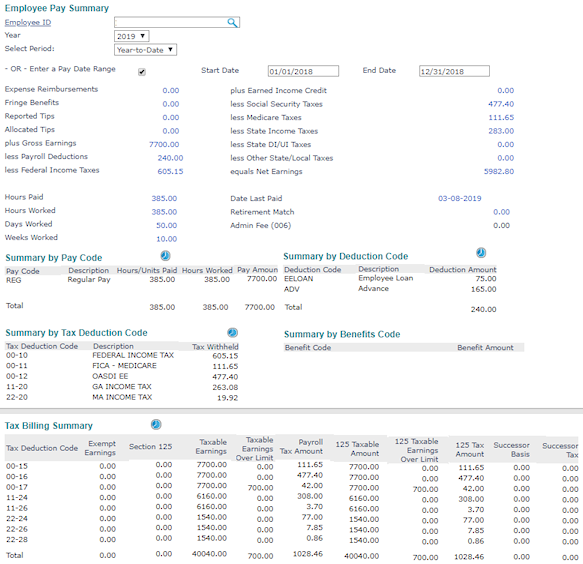Click the Deduction Amount column header

[x=463, y=270]
